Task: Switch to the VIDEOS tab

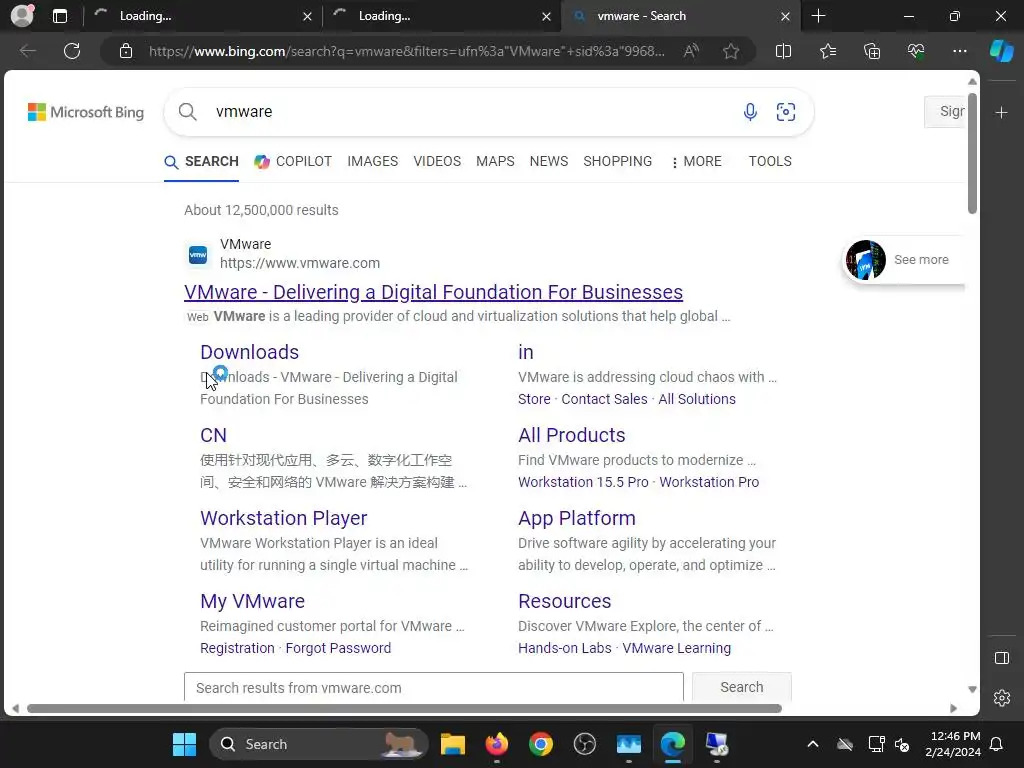Action: click(x=437, y=161)
